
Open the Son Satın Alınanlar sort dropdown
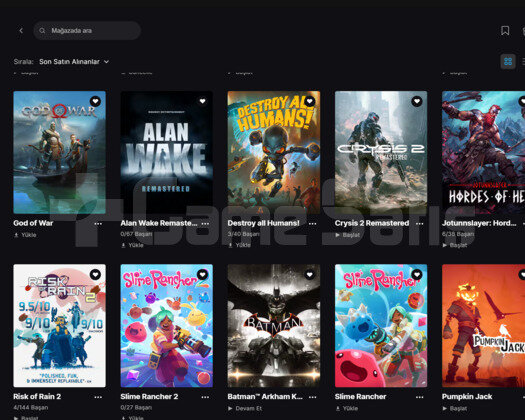point(74,62)
